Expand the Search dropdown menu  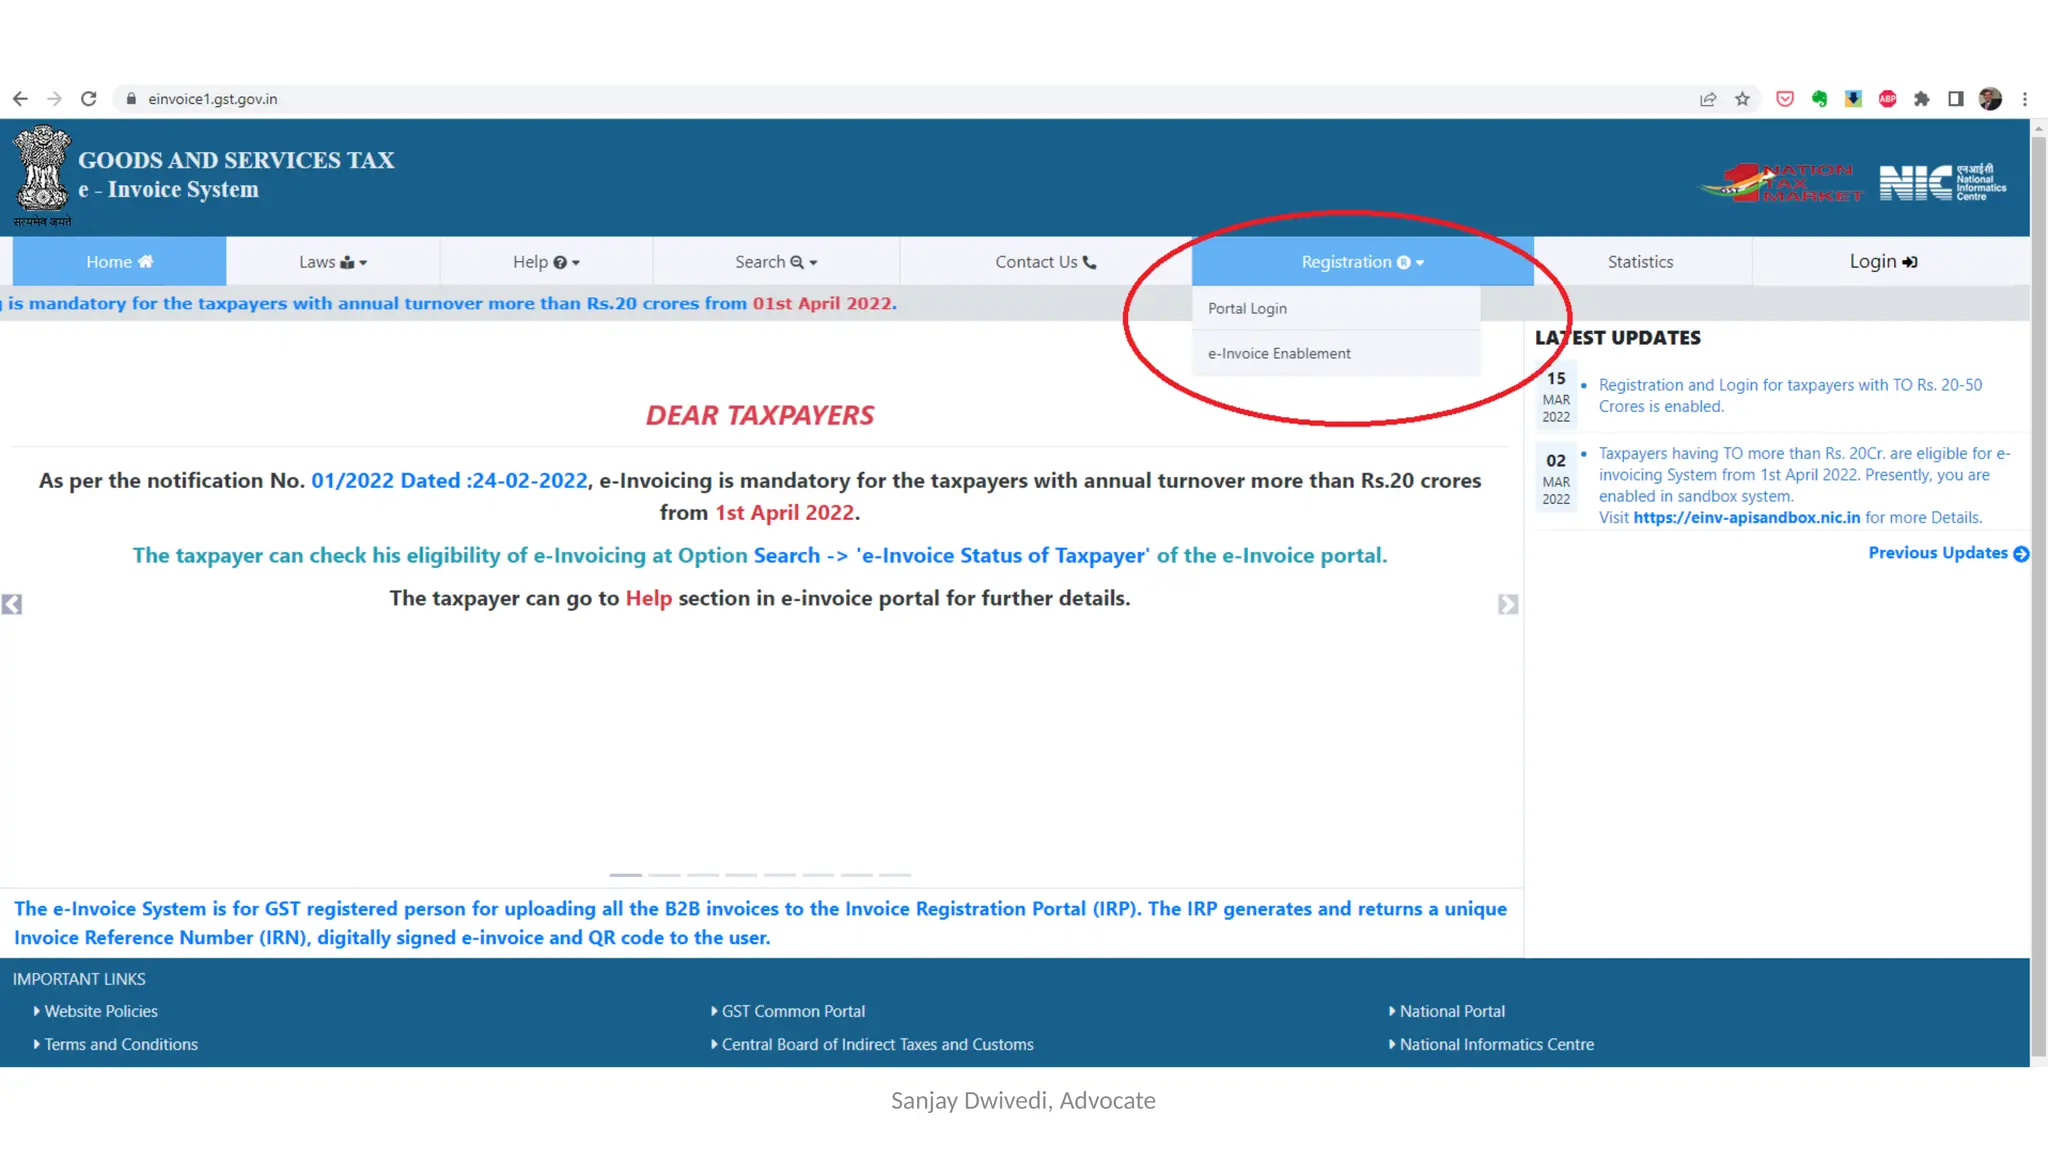776,262
